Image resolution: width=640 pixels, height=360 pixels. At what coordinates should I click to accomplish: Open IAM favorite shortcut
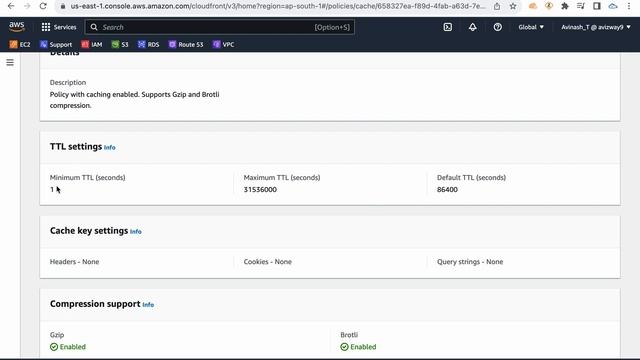click(92, 44)
